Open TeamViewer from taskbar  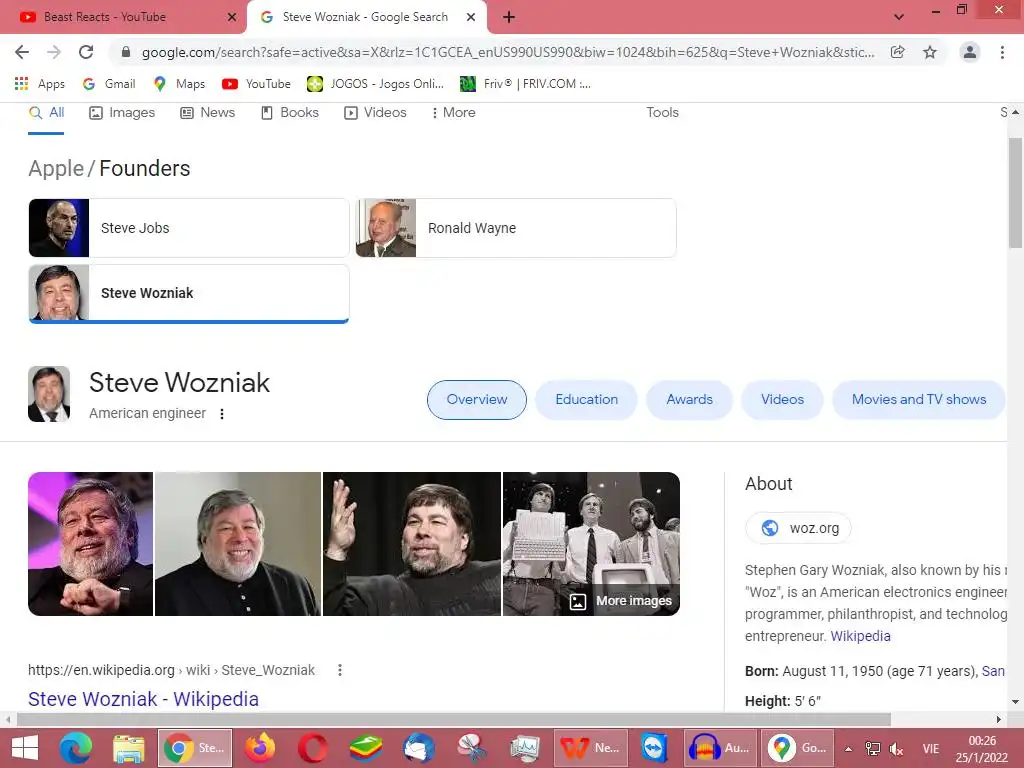[654, 748]
